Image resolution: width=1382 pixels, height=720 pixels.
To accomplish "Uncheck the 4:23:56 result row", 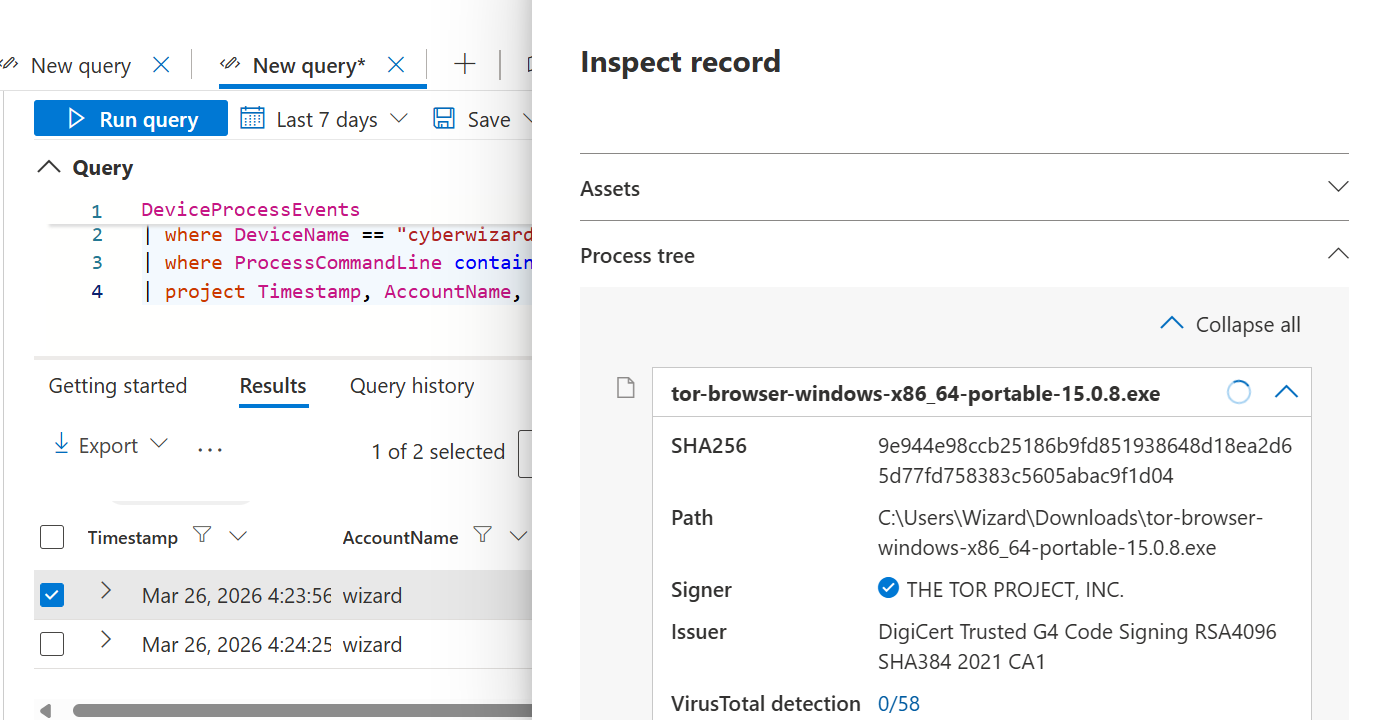I will (52, 595).
